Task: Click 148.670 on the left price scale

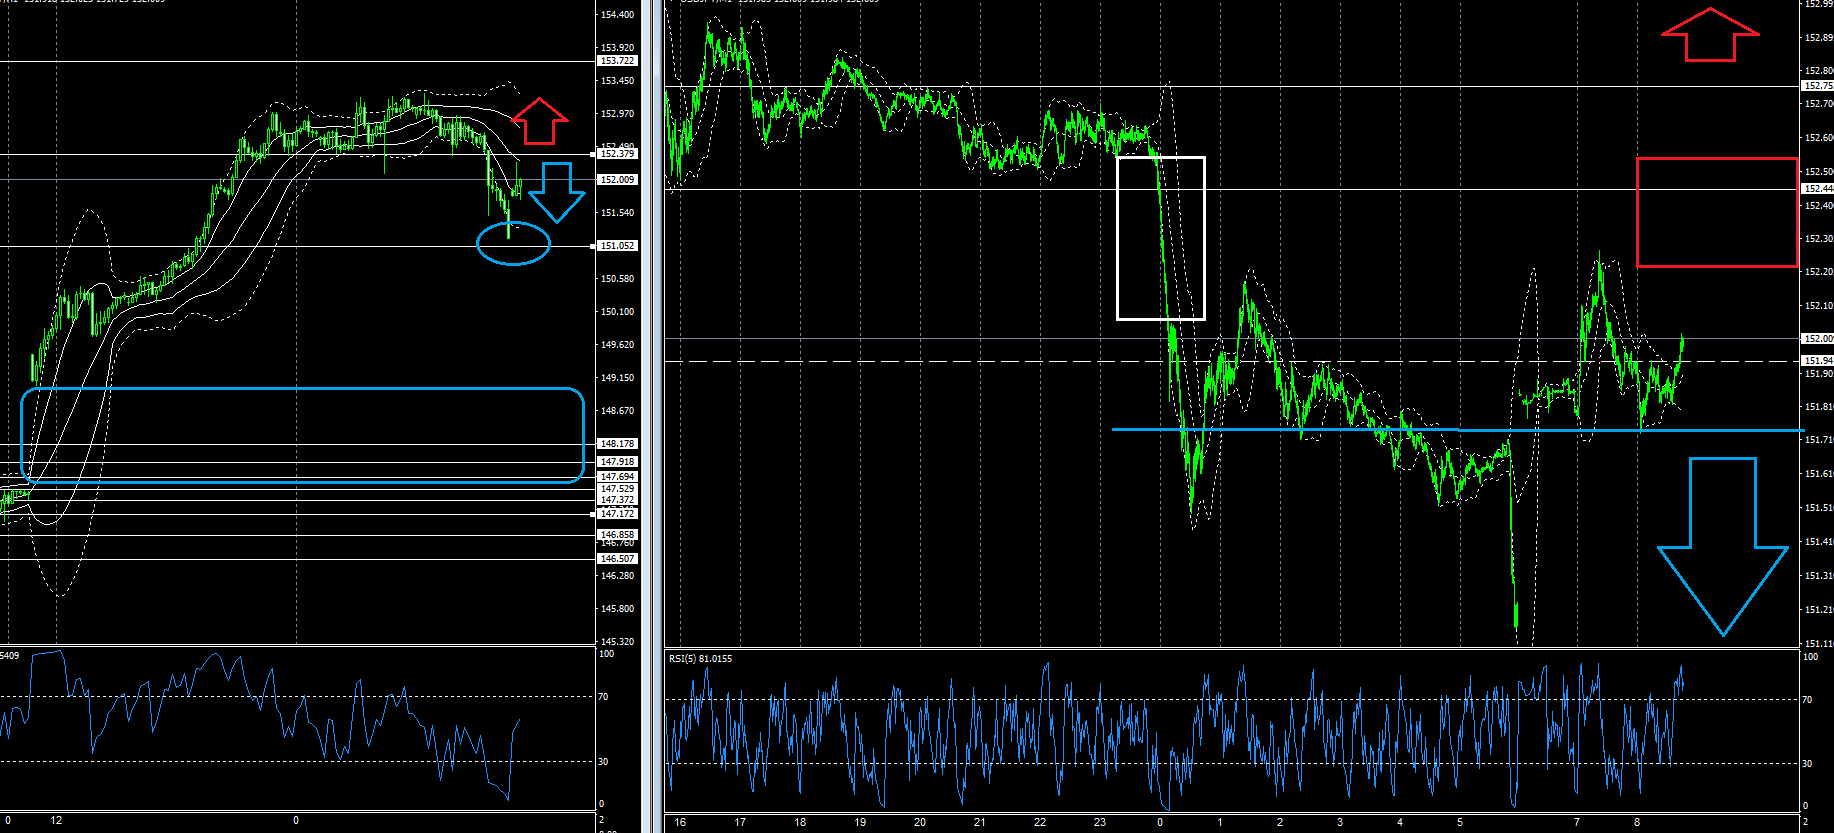Action: click(617, 411)
